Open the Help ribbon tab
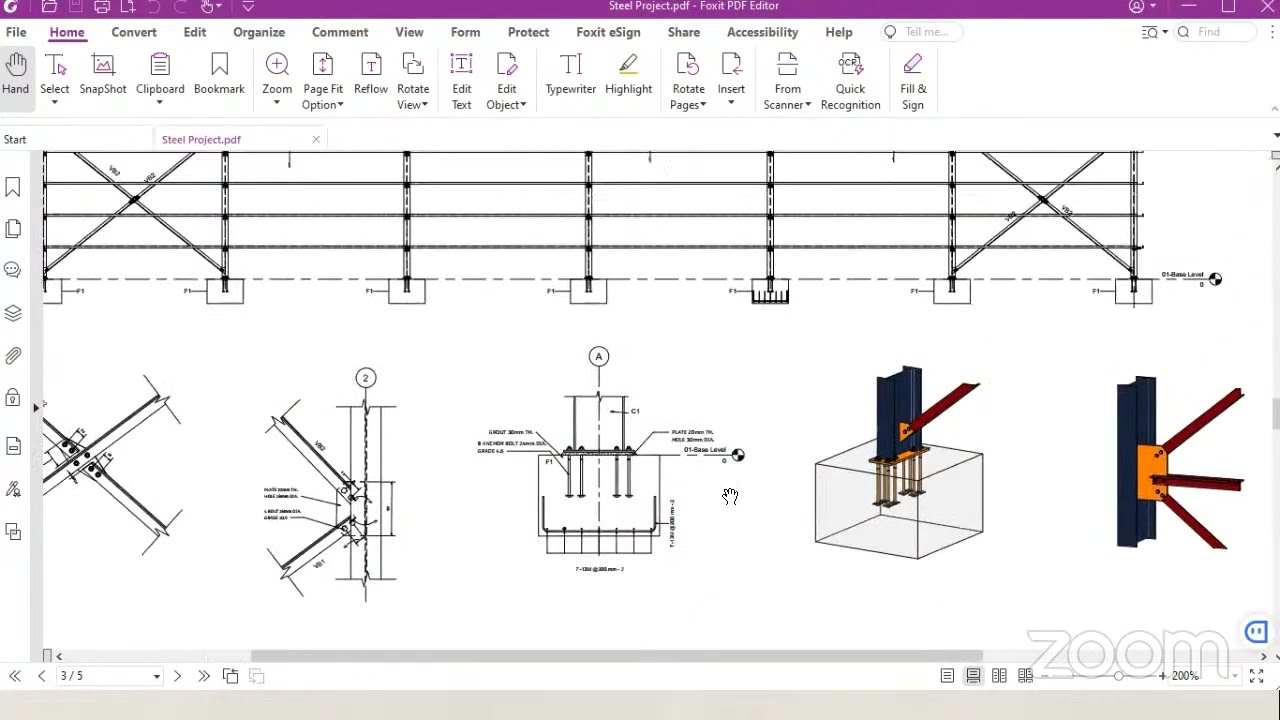The image size is (1280, 720). (839, 32)
